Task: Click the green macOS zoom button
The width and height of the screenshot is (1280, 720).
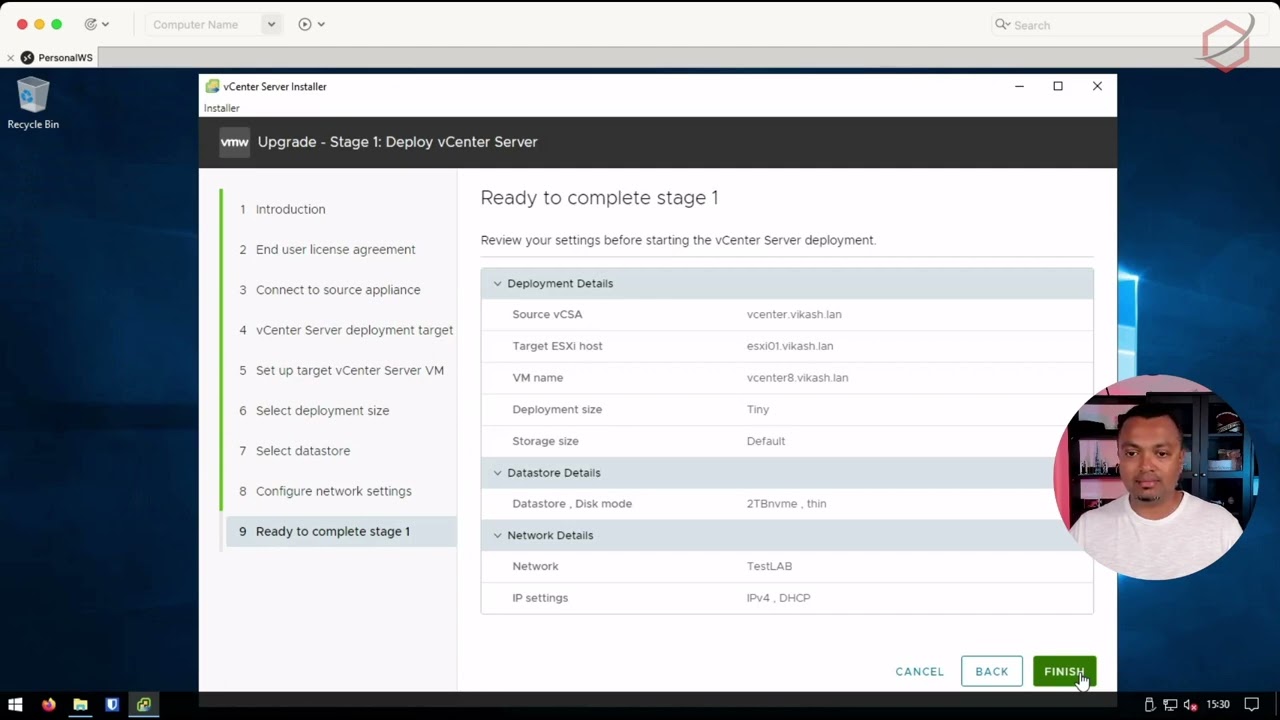Action: [56, 24]
